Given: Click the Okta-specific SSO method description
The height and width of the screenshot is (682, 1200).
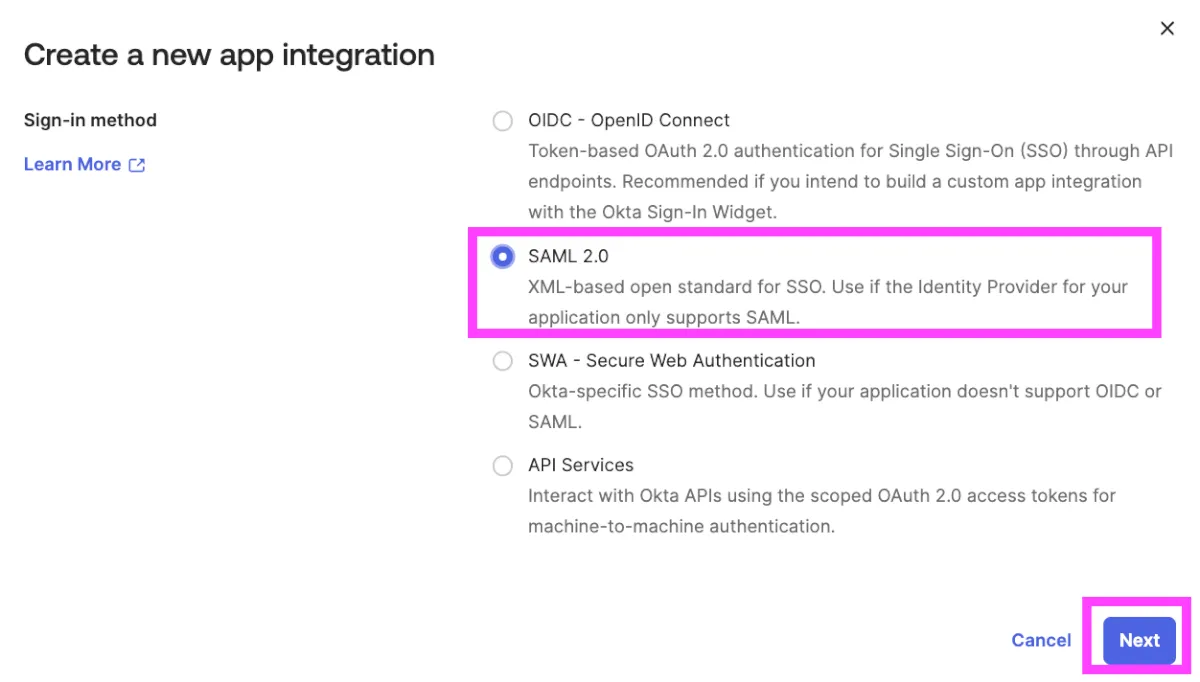Looking at the screenshot, I should [844, 392].
